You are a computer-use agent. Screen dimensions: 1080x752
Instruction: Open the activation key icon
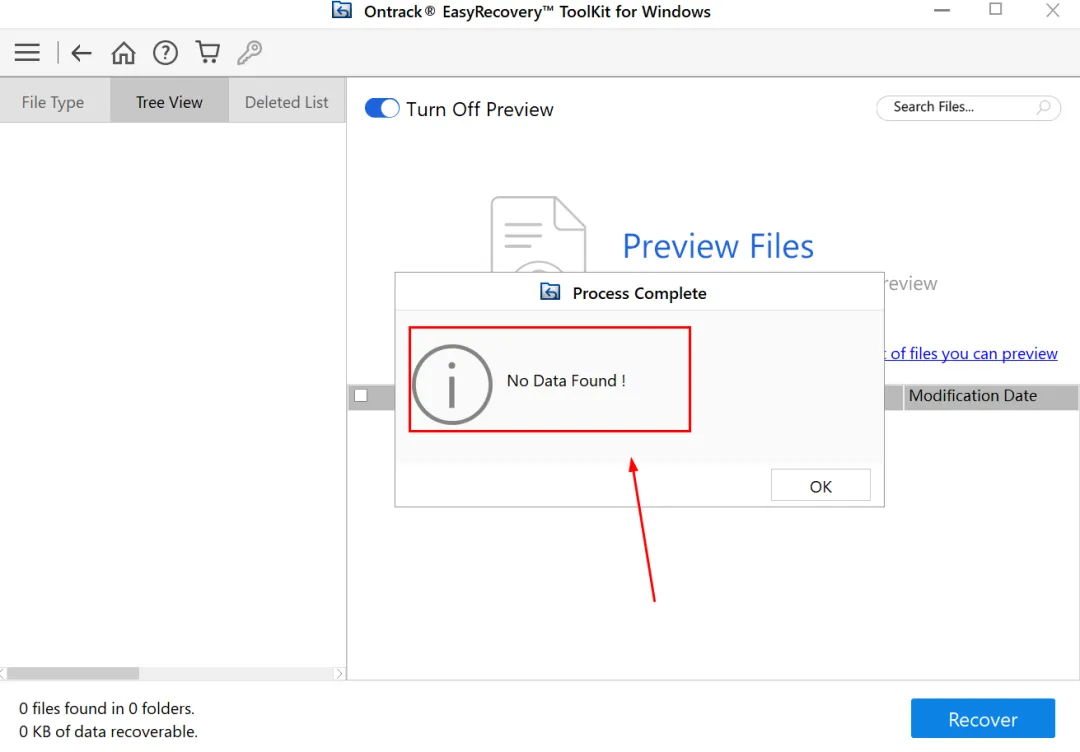tap(249, 52)
